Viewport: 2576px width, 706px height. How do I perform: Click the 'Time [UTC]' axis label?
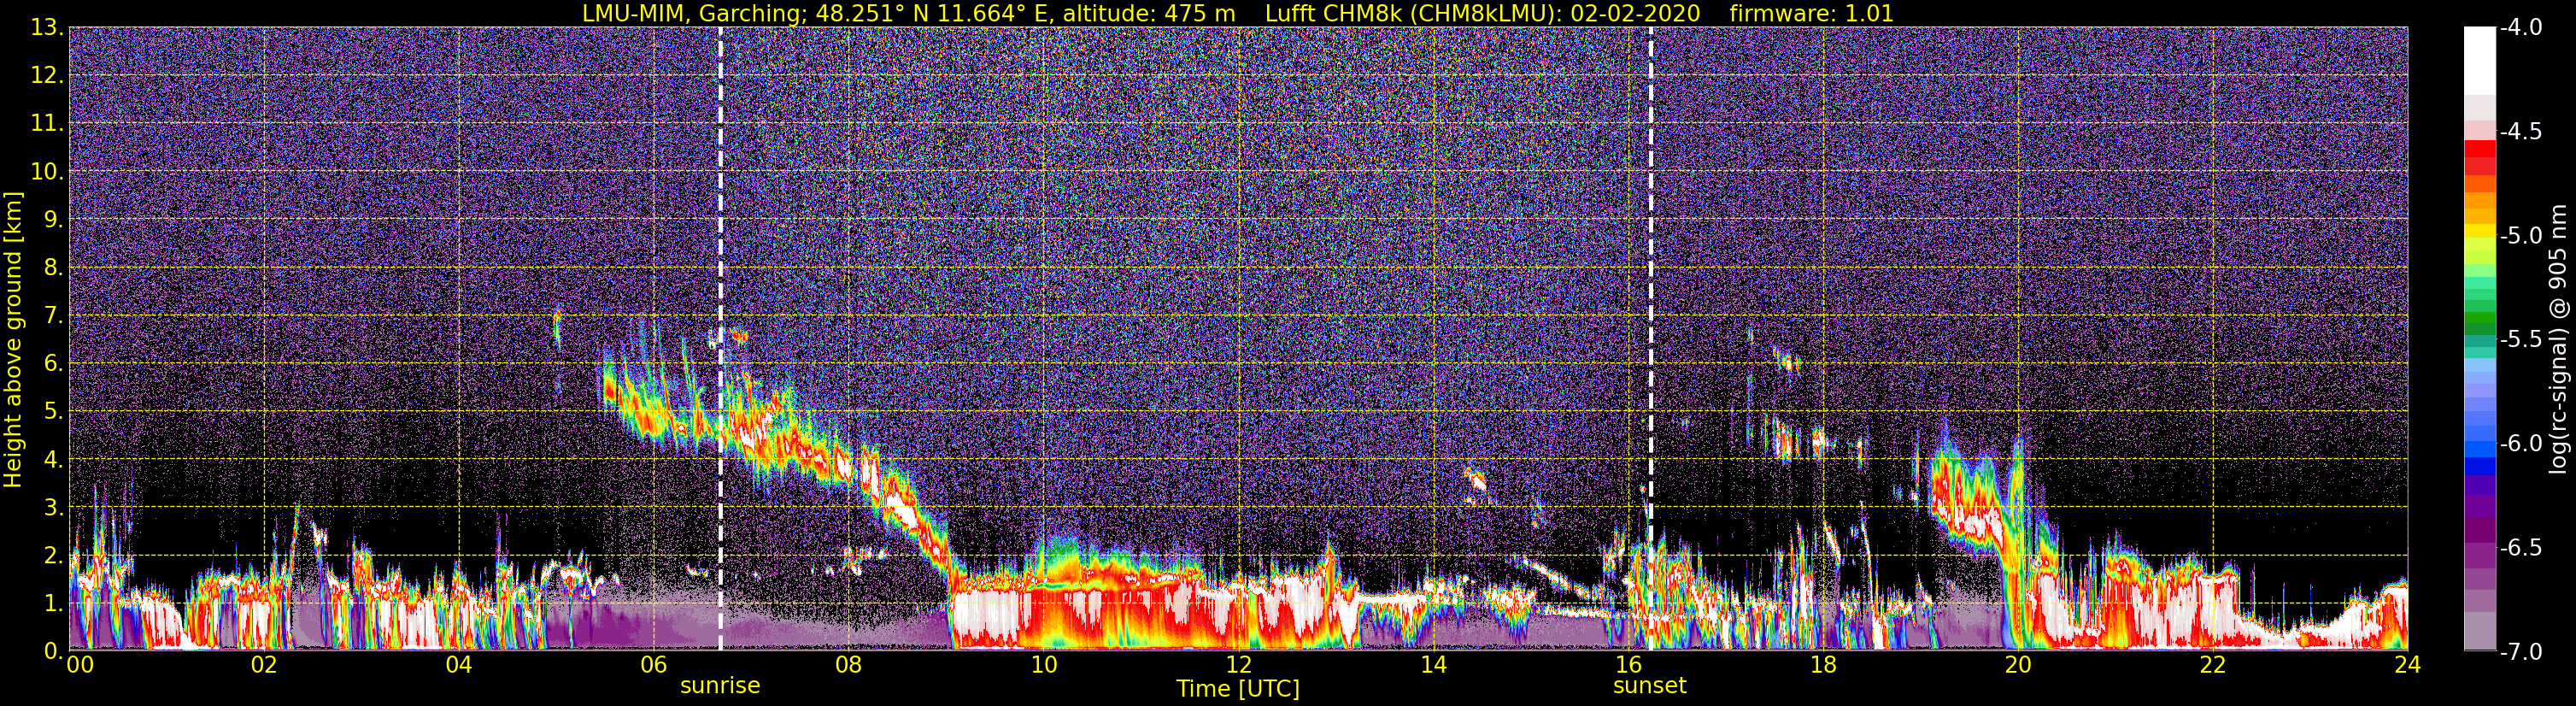click(1238, 689)
